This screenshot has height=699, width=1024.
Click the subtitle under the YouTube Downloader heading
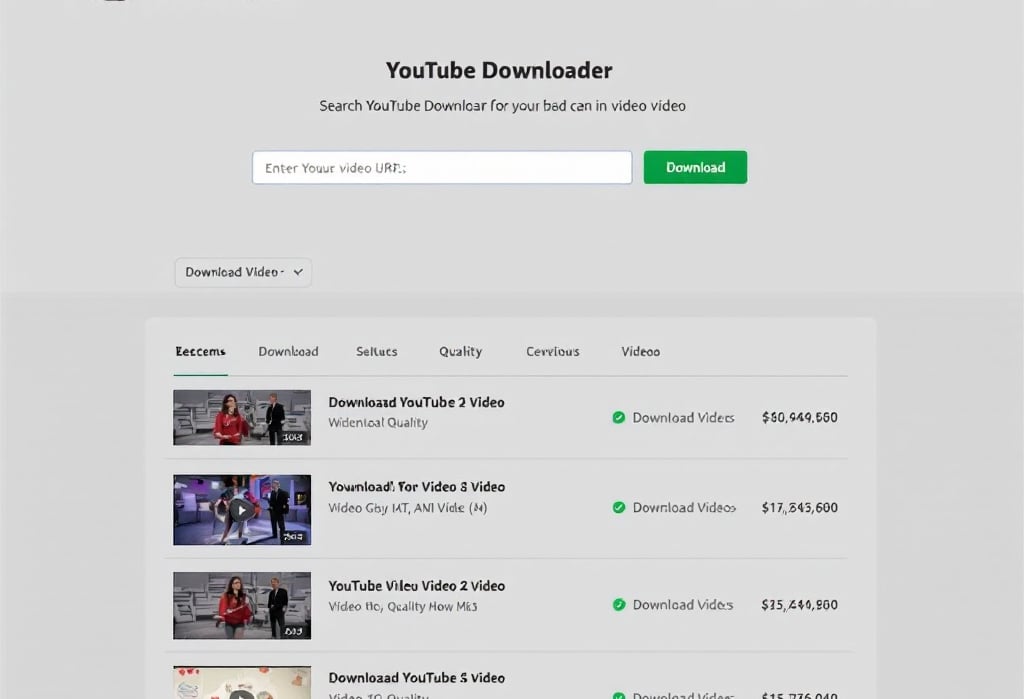click(502, 106)
